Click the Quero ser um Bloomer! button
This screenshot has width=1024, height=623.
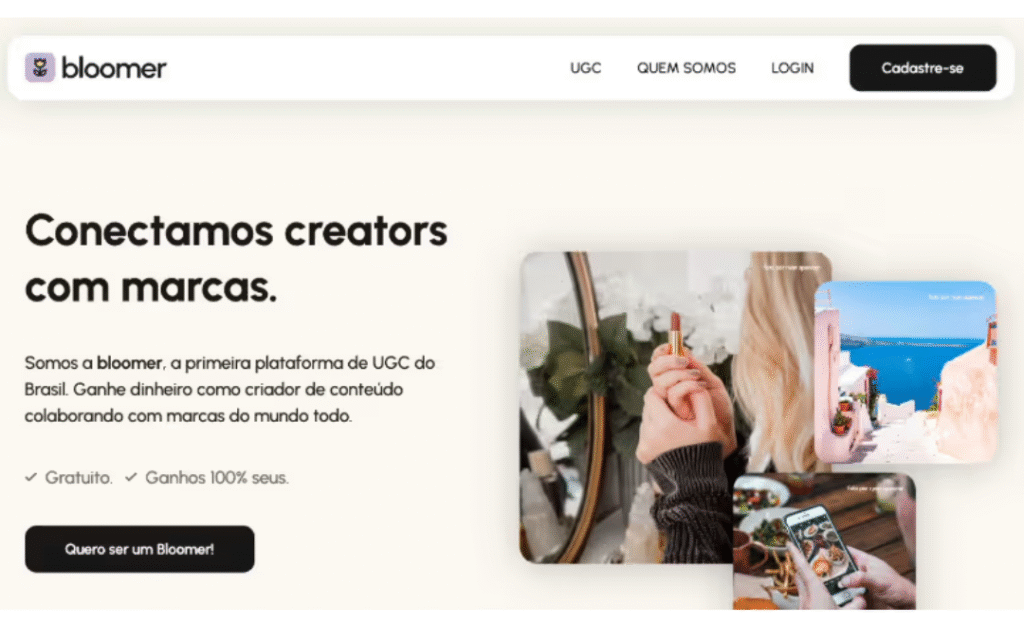140,549
